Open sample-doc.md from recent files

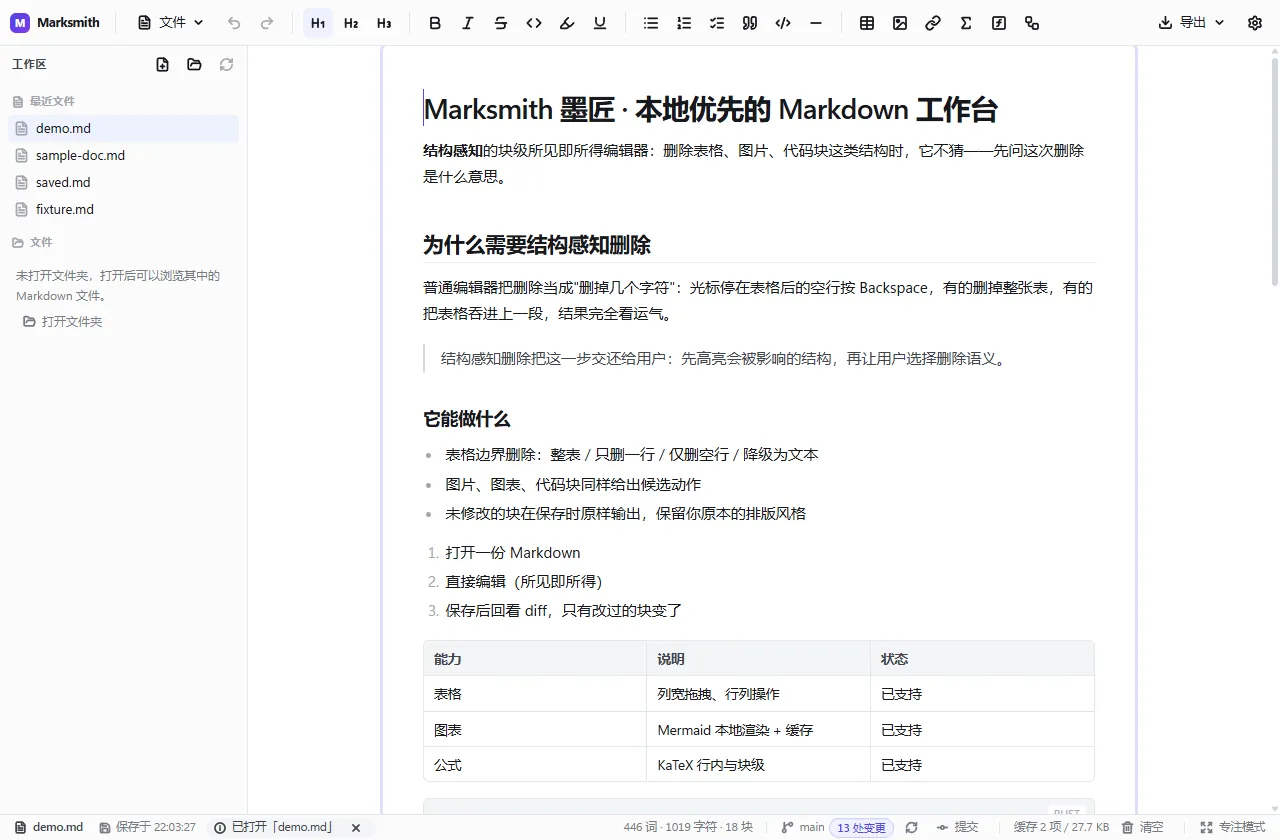[124, 155]
